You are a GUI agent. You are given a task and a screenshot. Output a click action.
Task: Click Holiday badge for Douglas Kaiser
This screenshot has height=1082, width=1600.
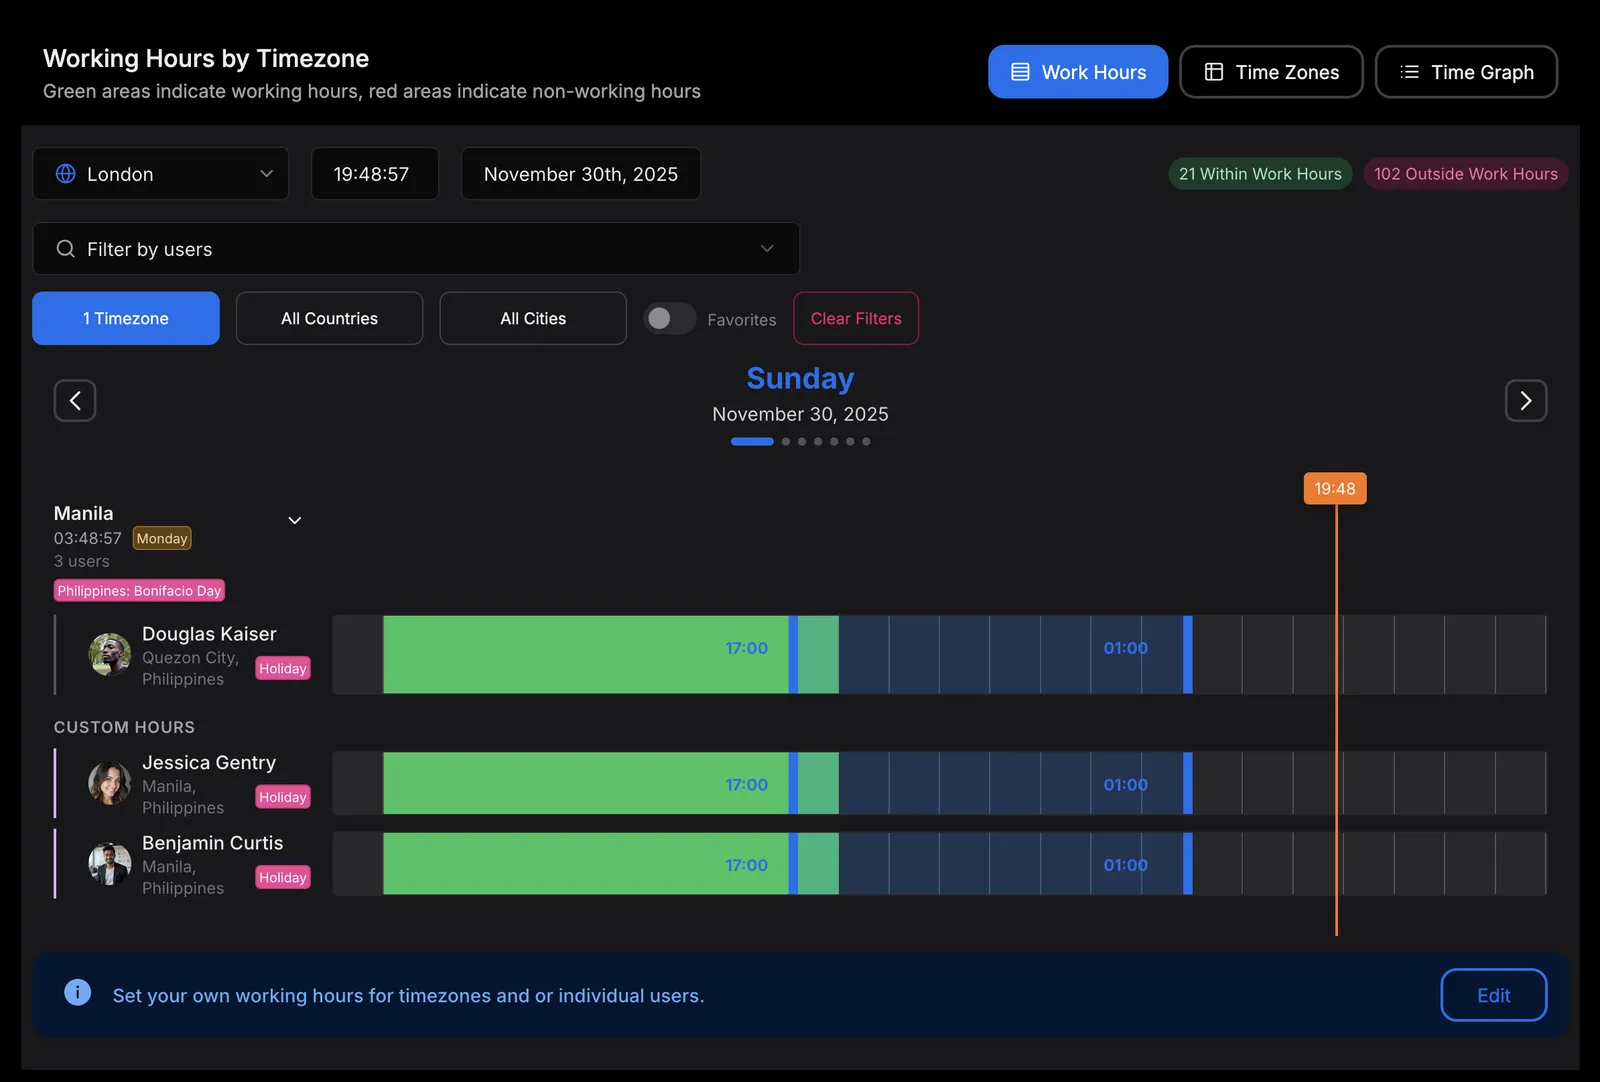pyautogui.click(x=283, y=668)
